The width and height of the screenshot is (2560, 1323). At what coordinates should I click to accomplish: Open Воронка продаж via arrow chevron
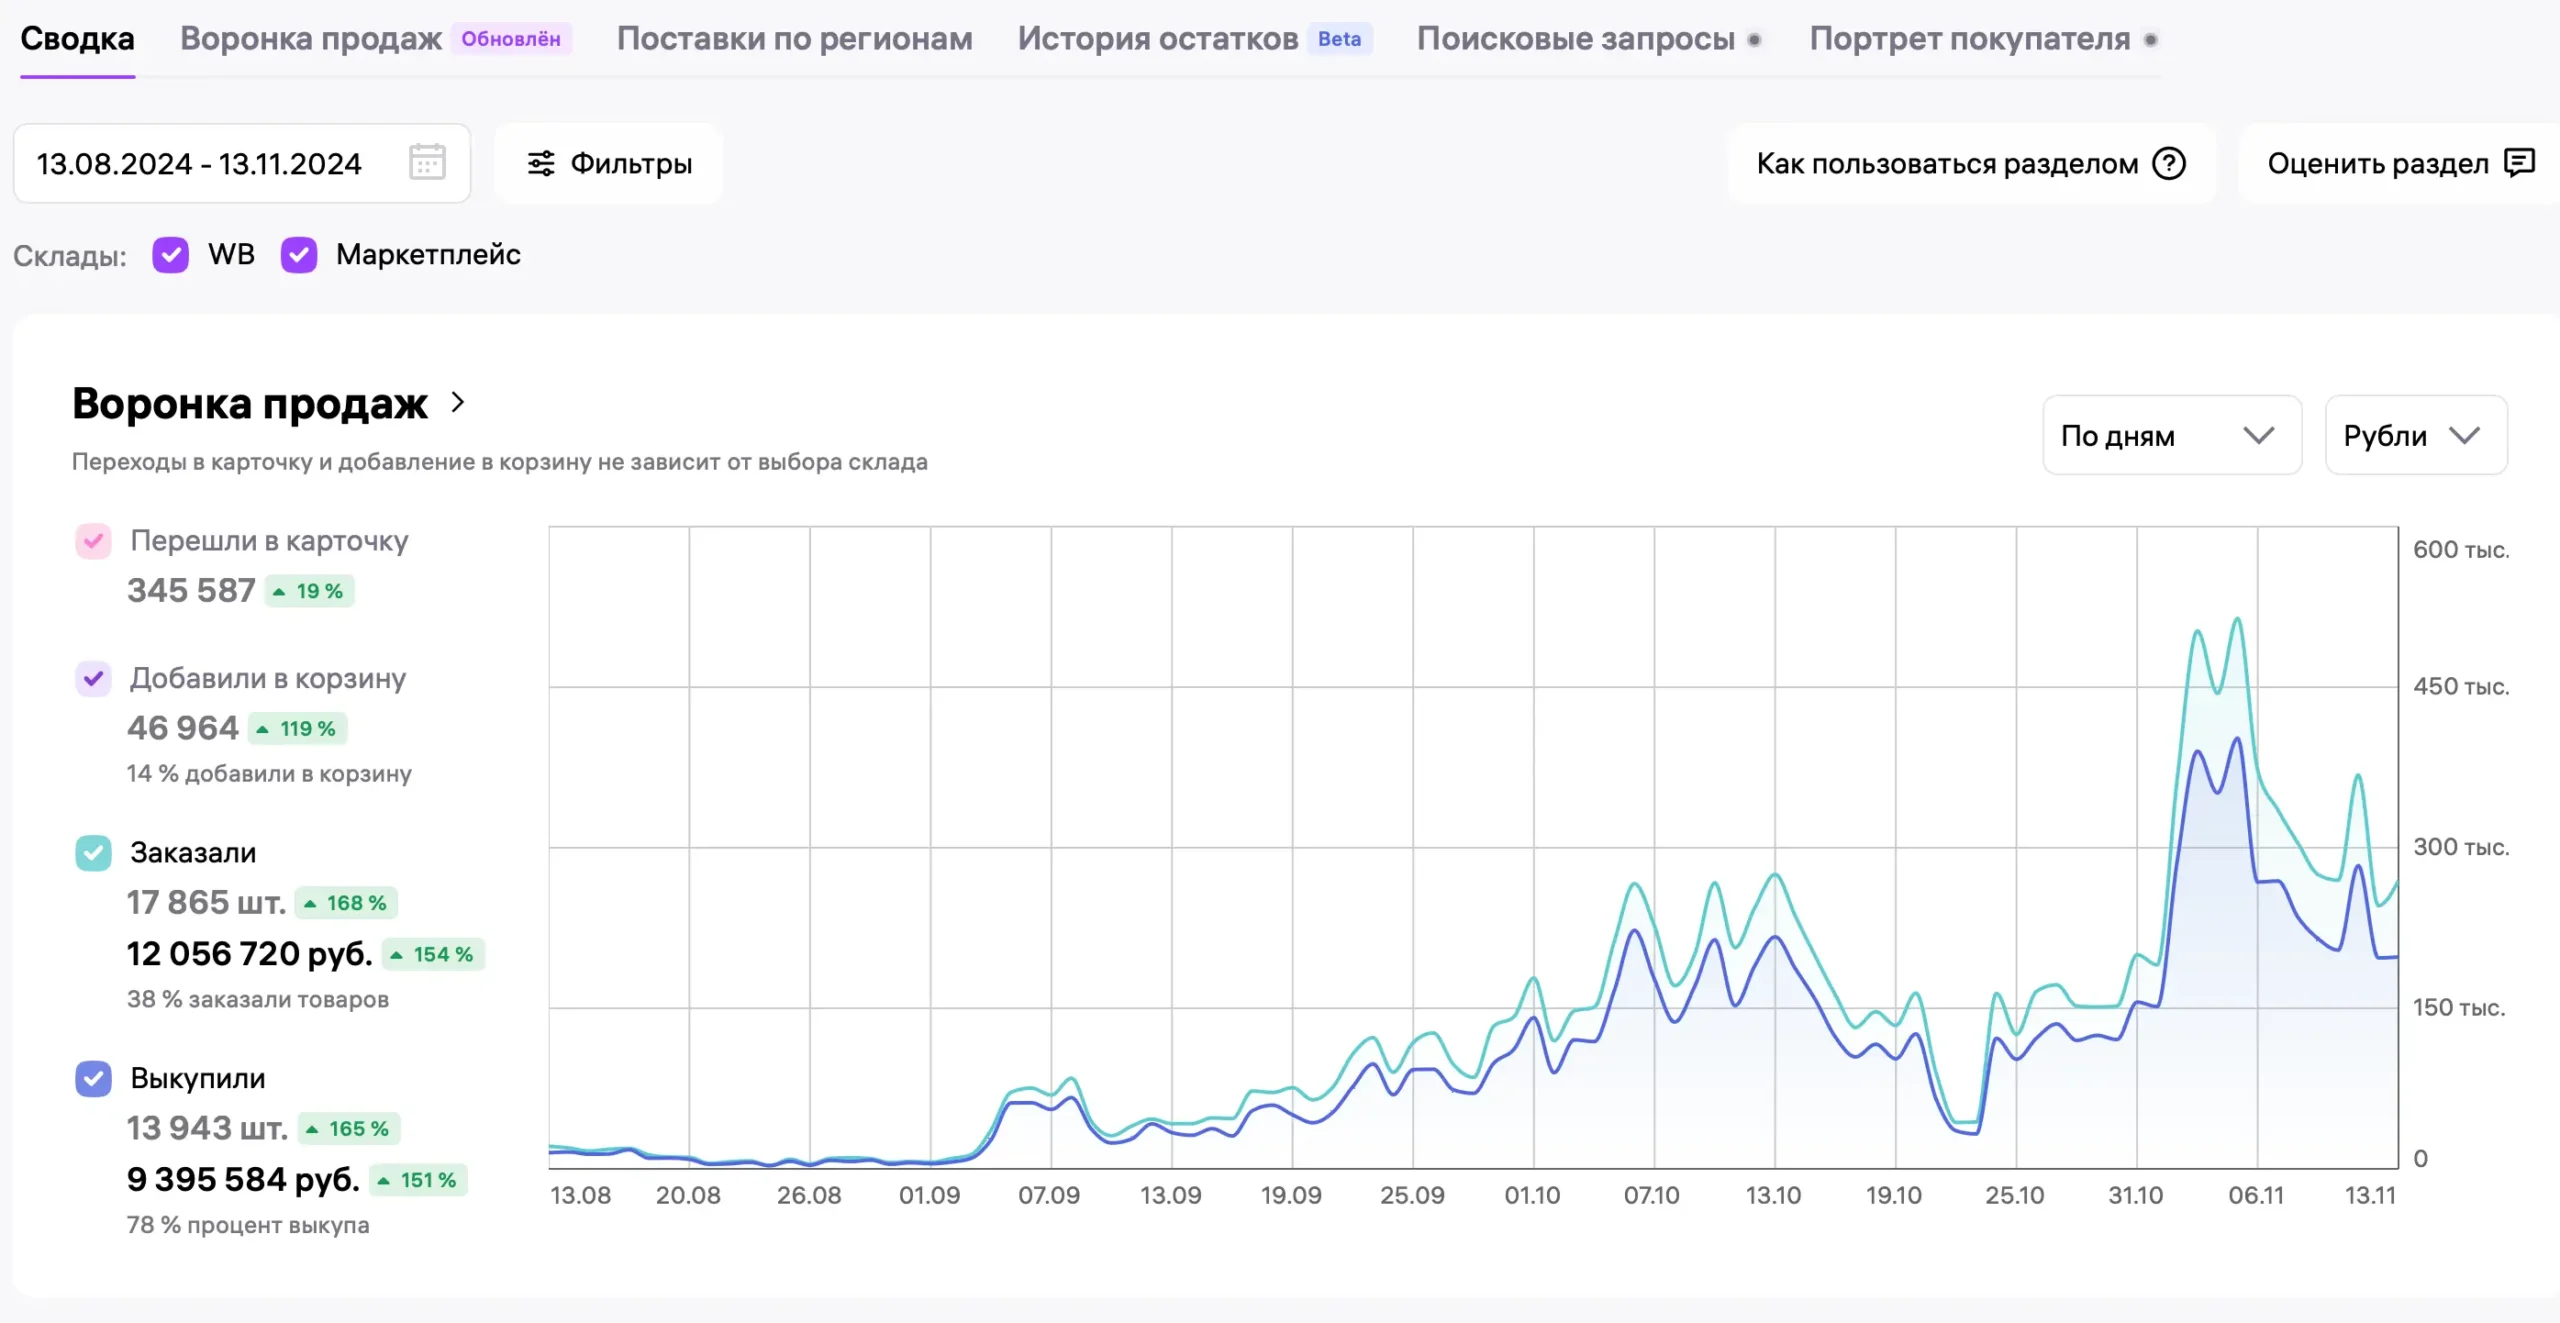(458, 402)
